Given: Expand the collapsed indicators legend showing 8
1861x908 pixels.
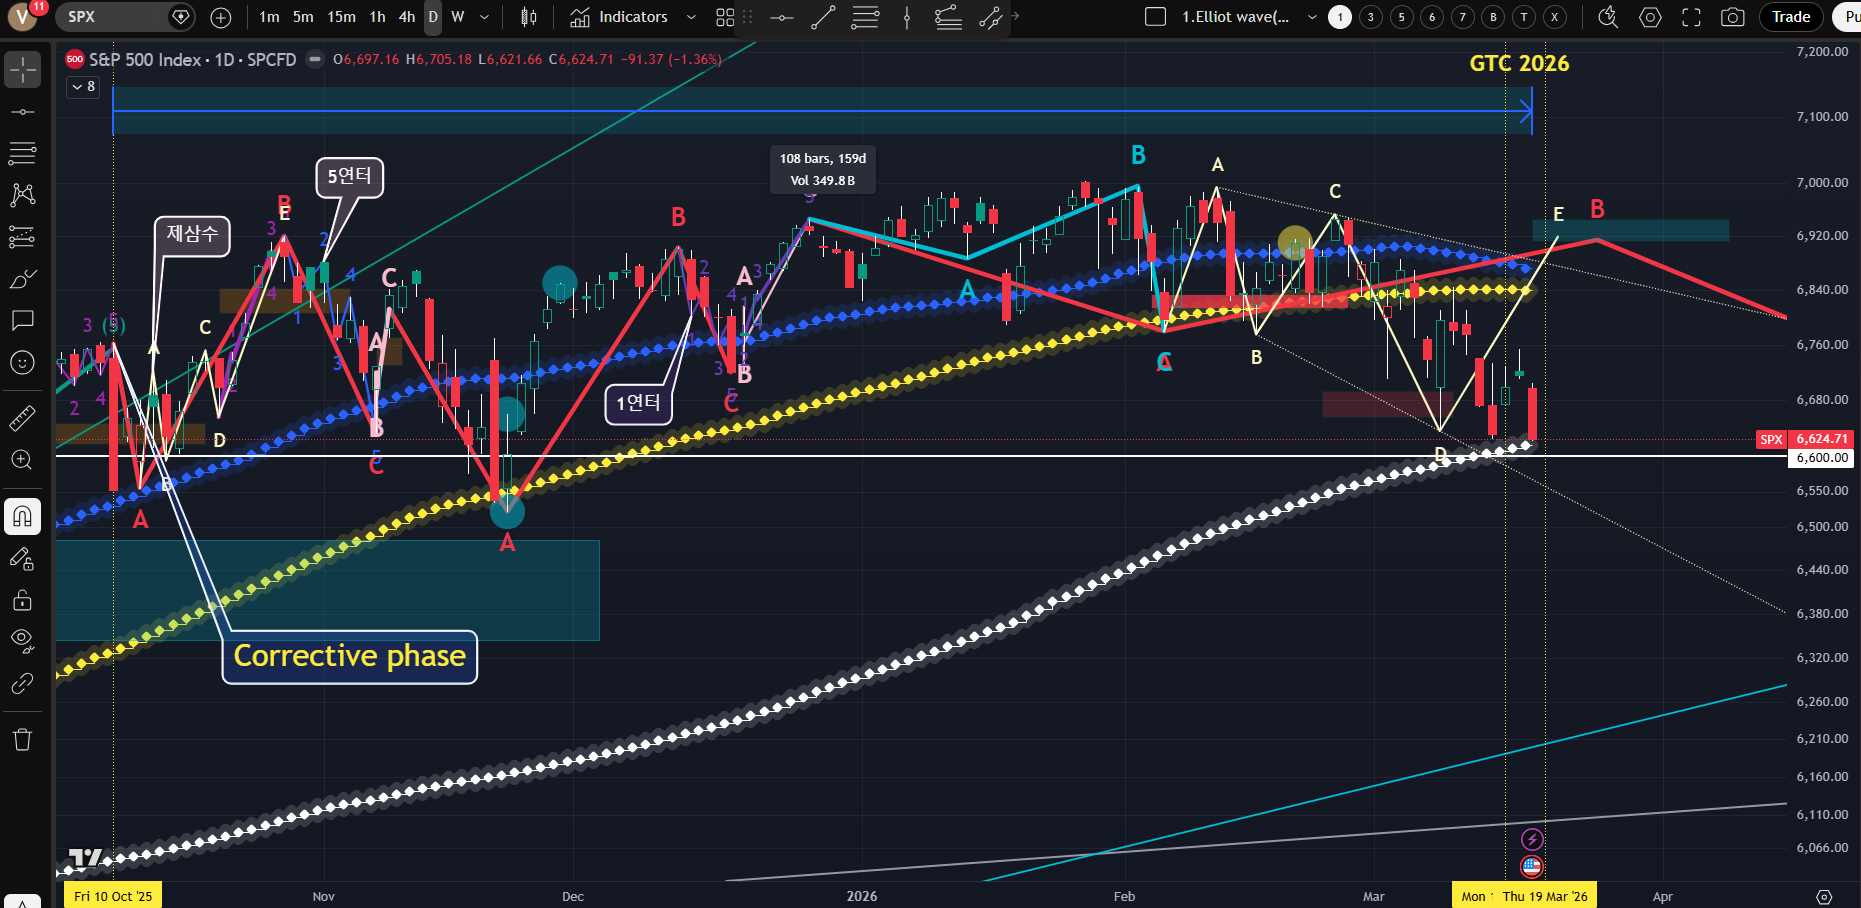Looking at the screenshot, I should [x=82, y=87].
